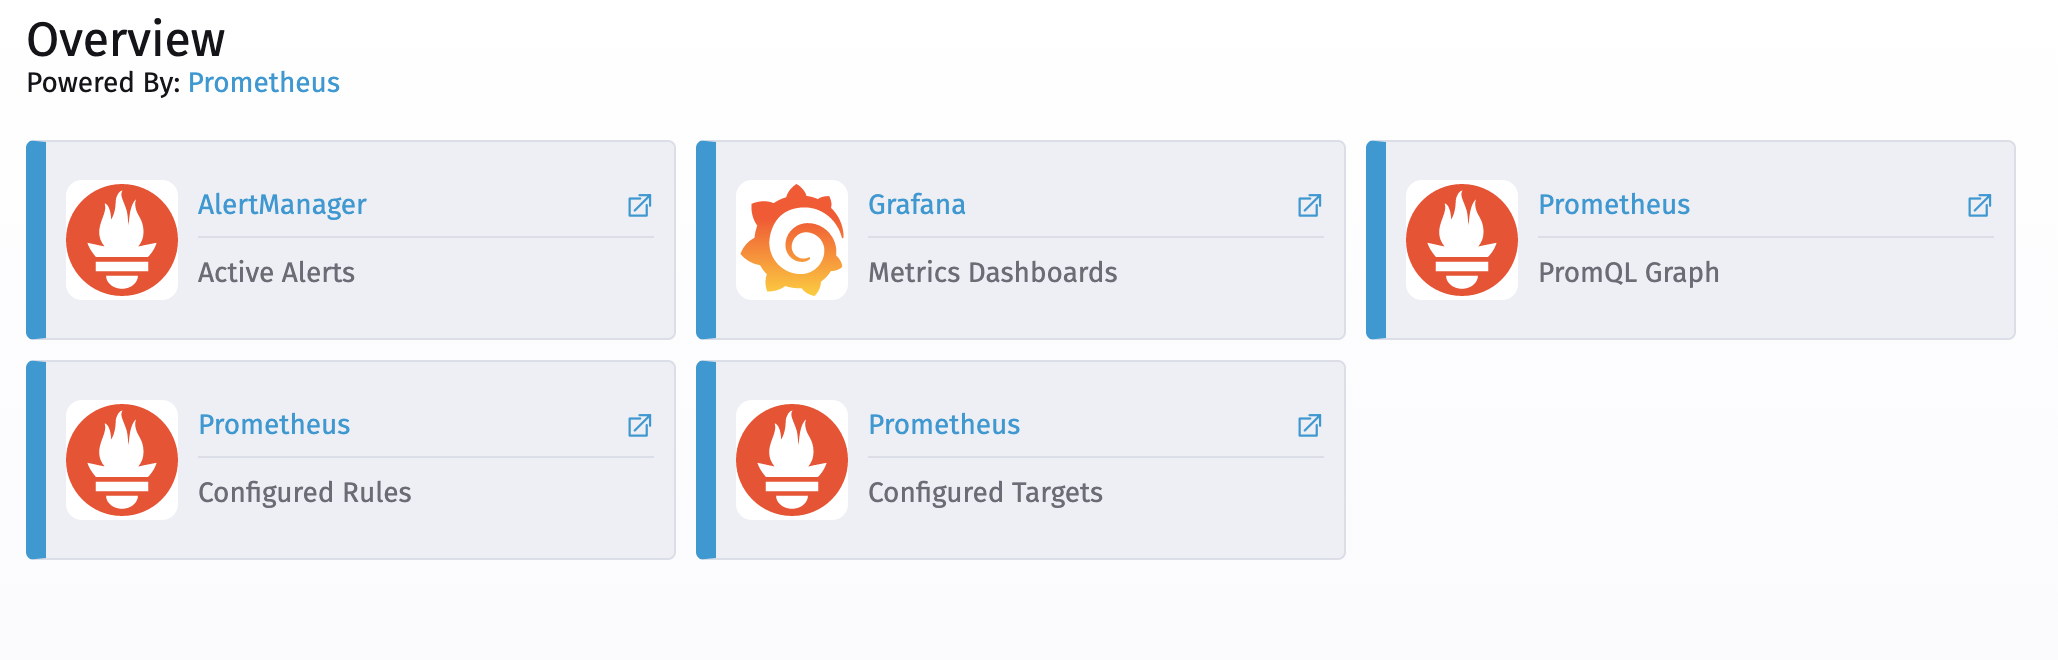This screenshot has width=2058, height=660.
Task: Open AlertManager via its external-link icon
Action: (x=641, y=205)
